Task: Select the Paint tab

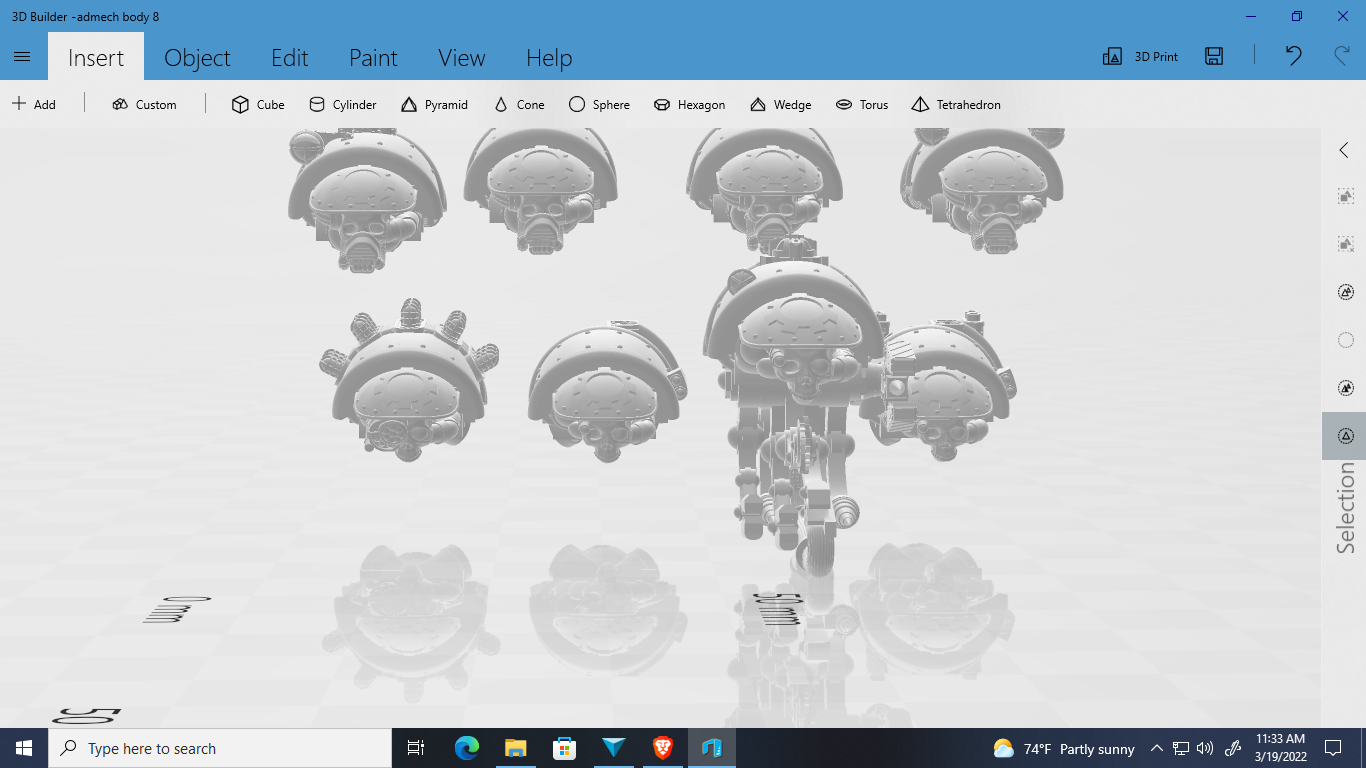Action: [374, 57]
